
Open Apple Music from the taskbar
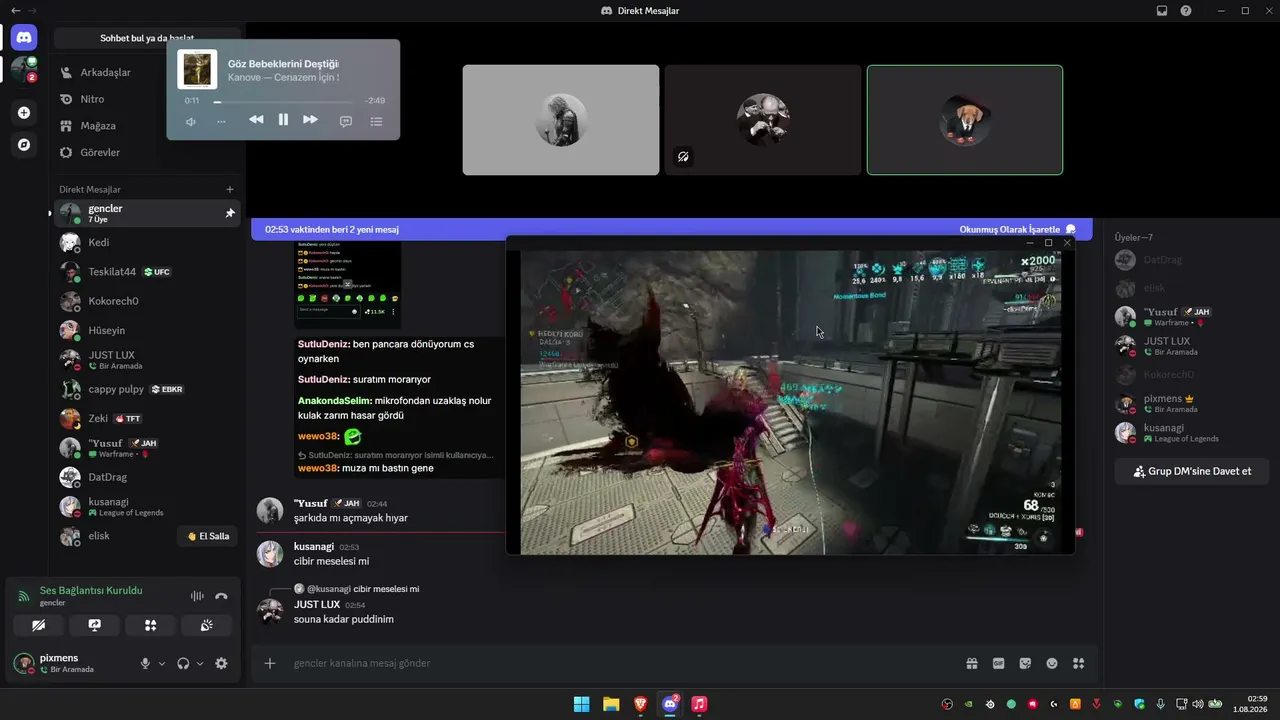click(x=699, y=704)
